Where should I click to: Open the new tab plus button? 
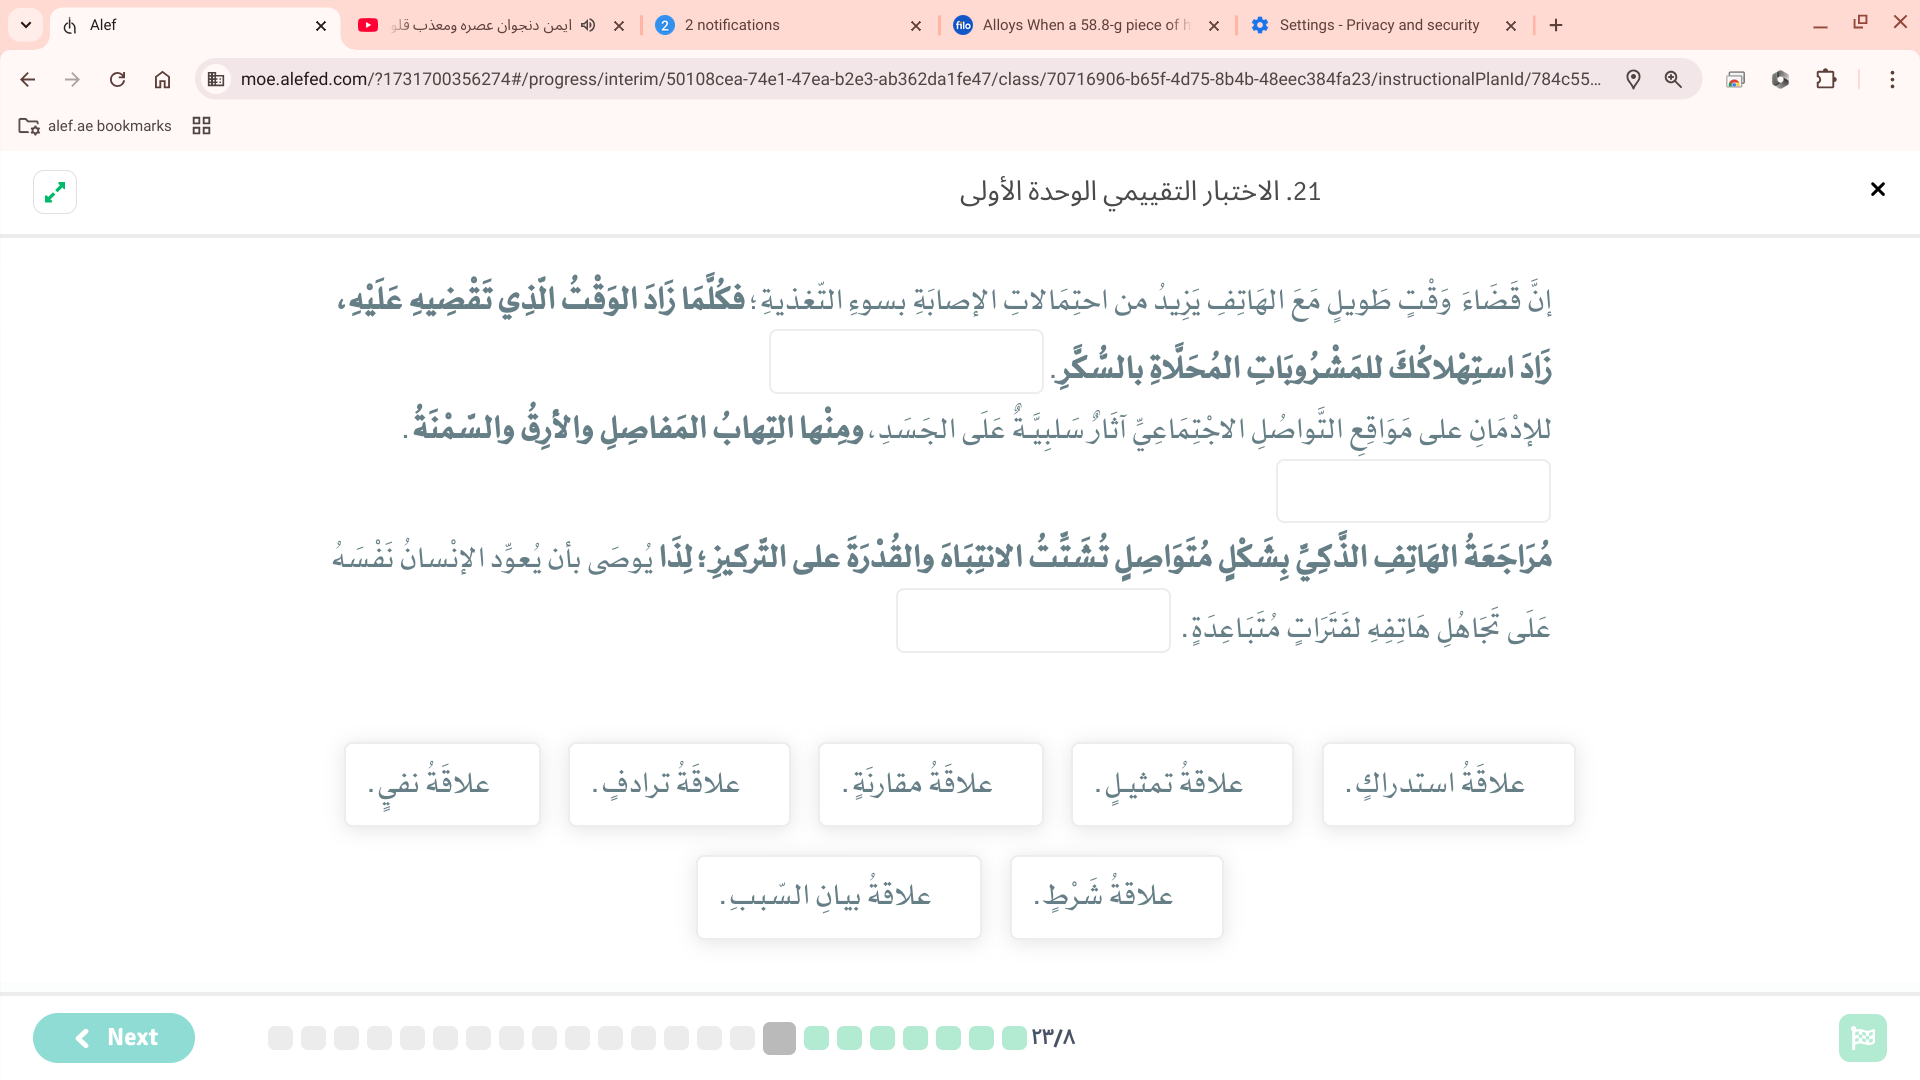click(x=1556, y=26)
